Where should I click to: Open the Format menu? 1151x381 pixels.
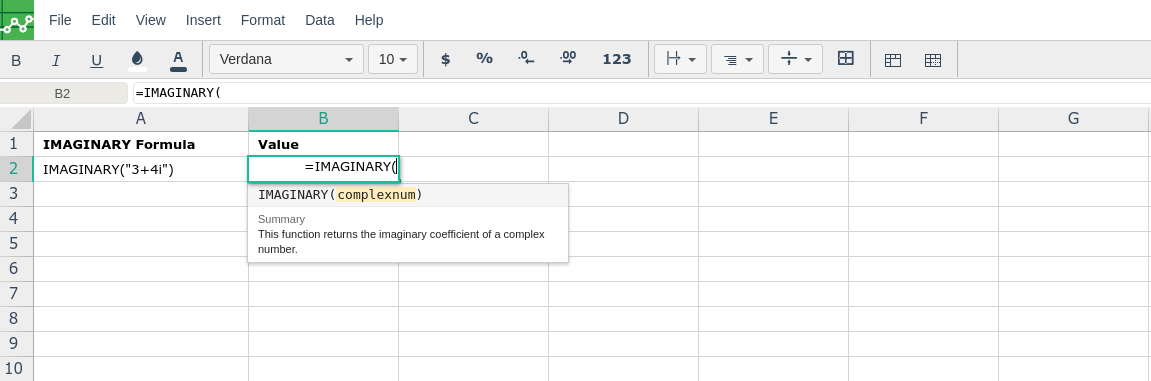pyautogui.click(x=263, y=21)
